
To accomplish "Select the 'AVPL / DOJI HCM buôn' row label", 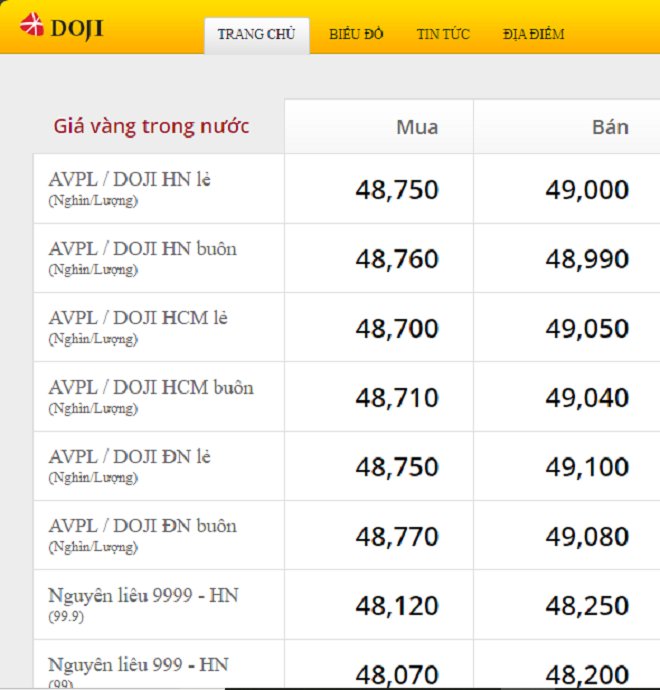I will click(151, 388).
